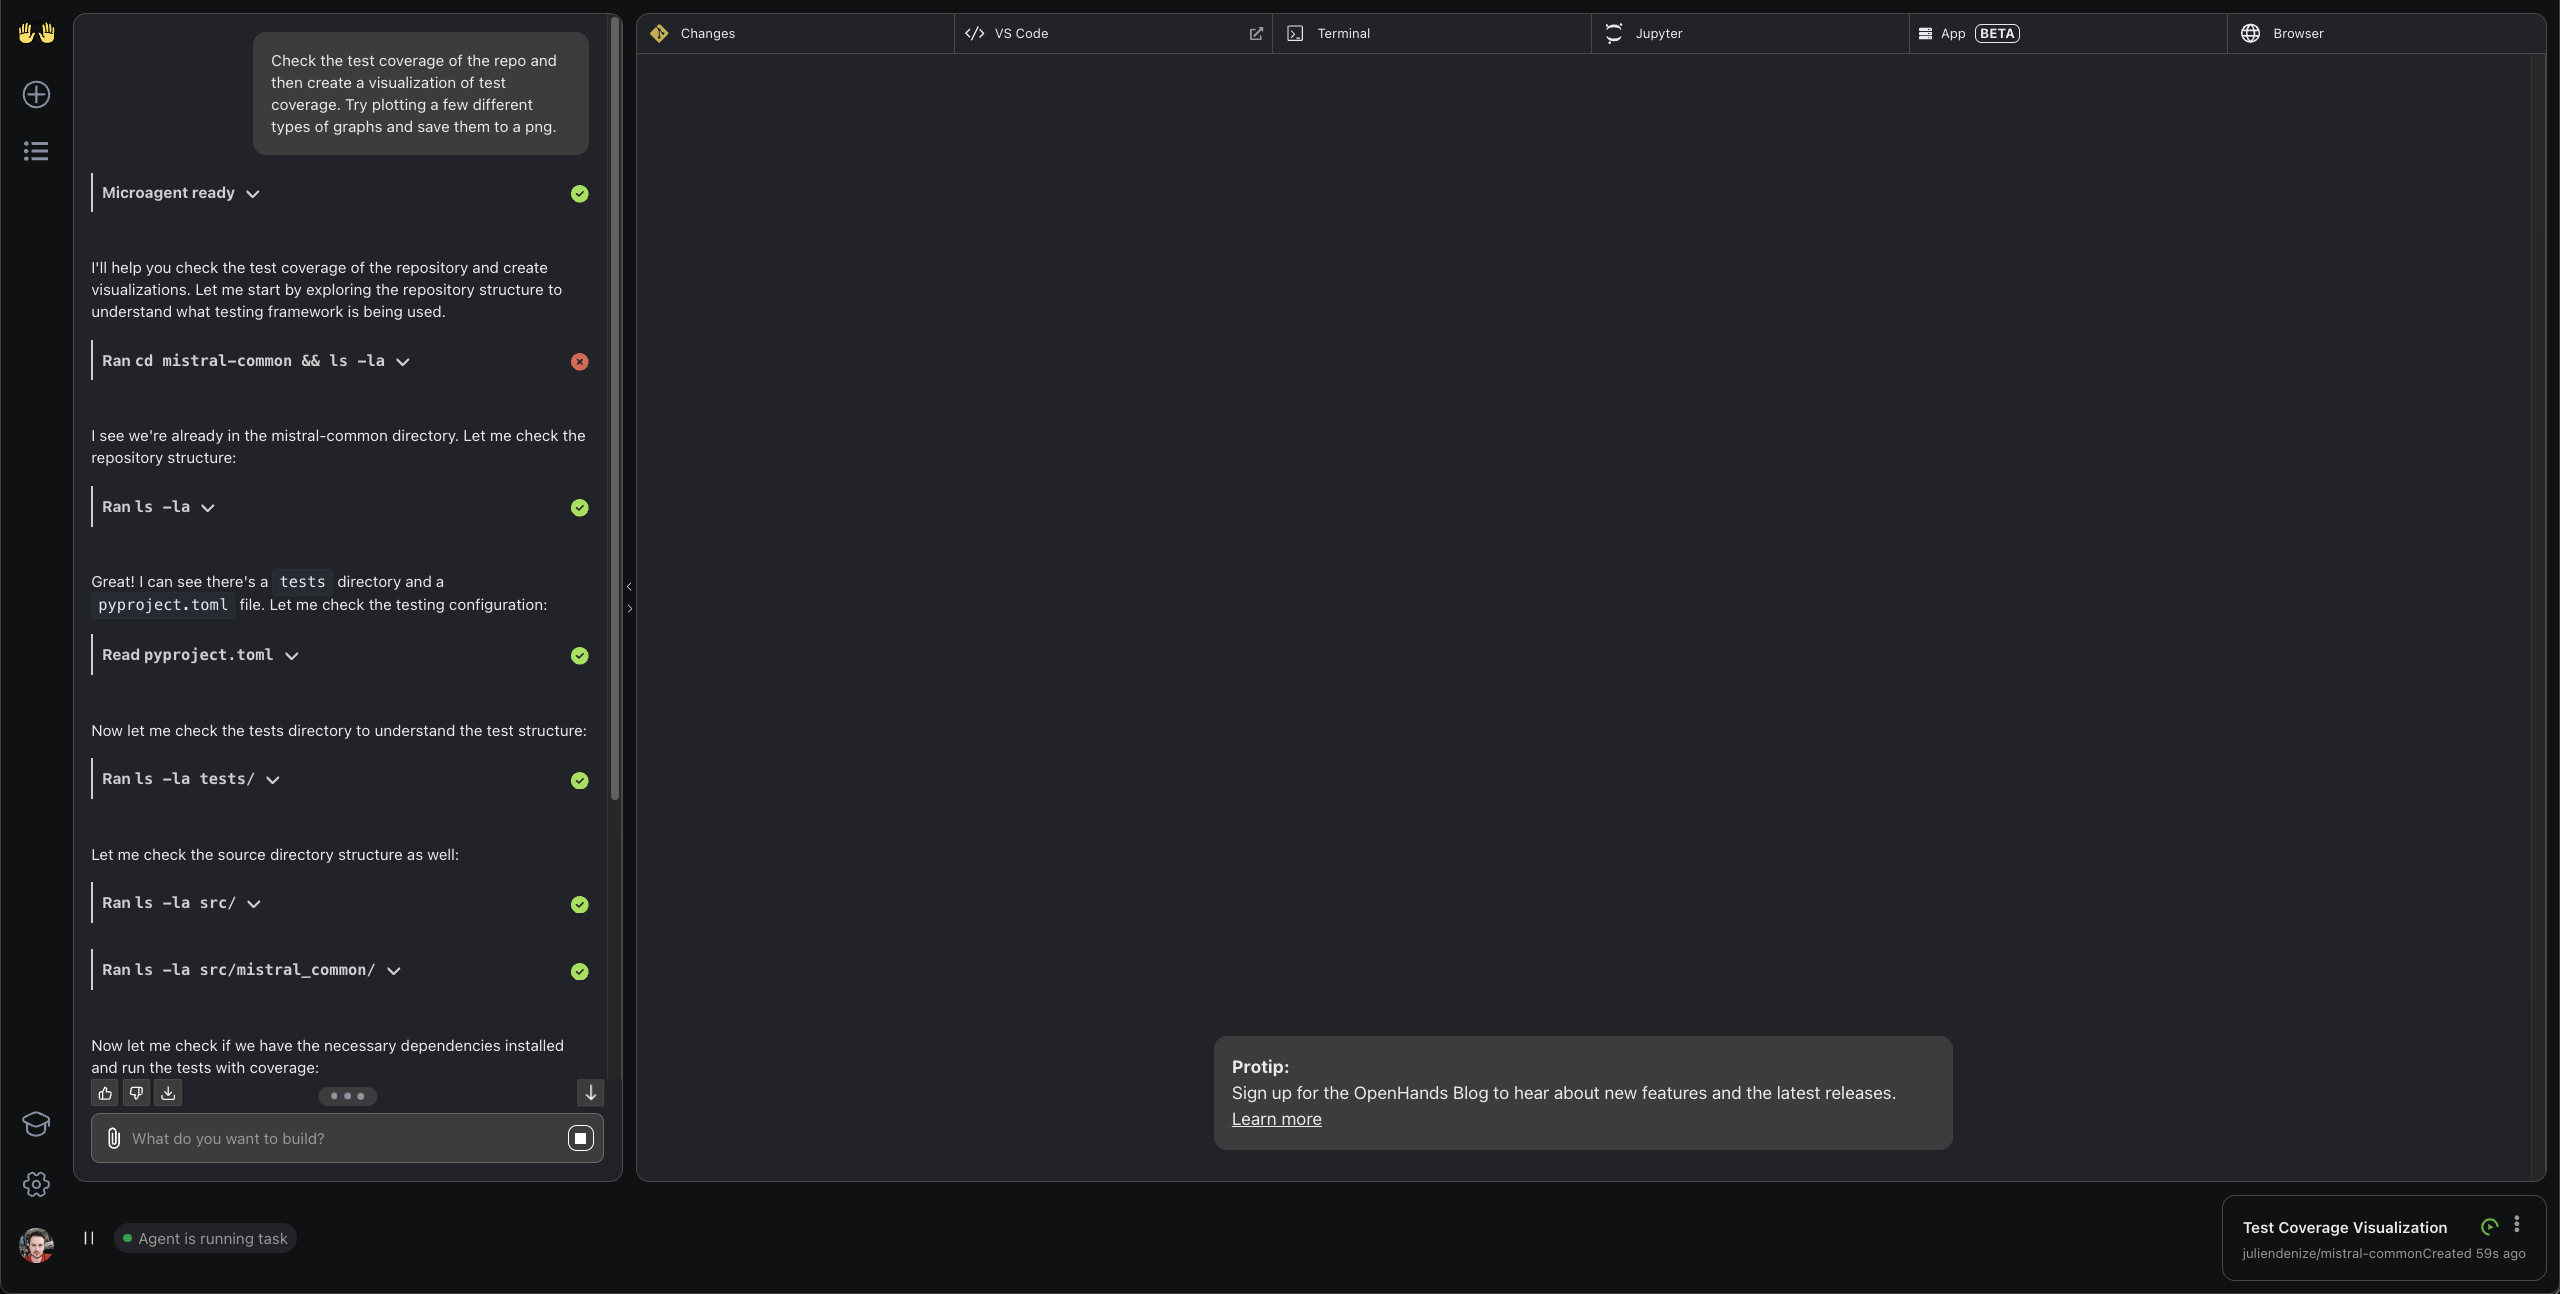
Task: Open the settings gear icon
Action: [36, 1184]
